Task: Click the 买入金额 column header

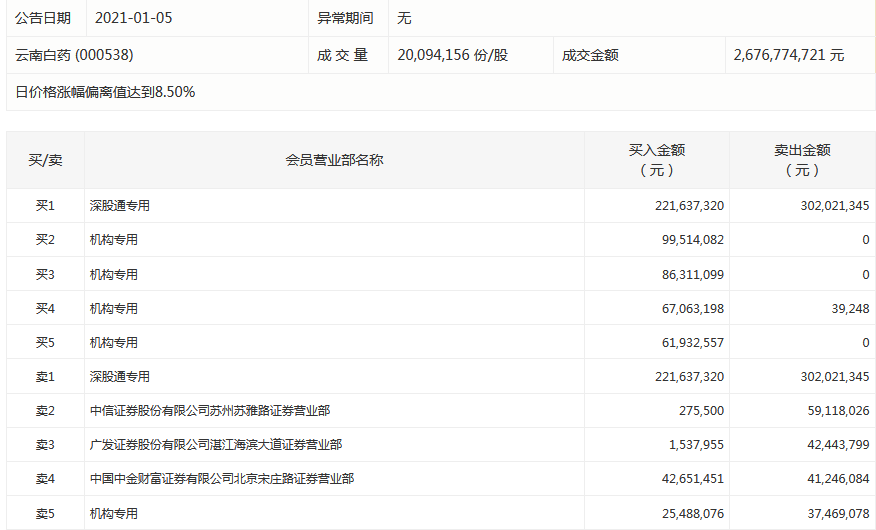Action: [x=656, y=160]
